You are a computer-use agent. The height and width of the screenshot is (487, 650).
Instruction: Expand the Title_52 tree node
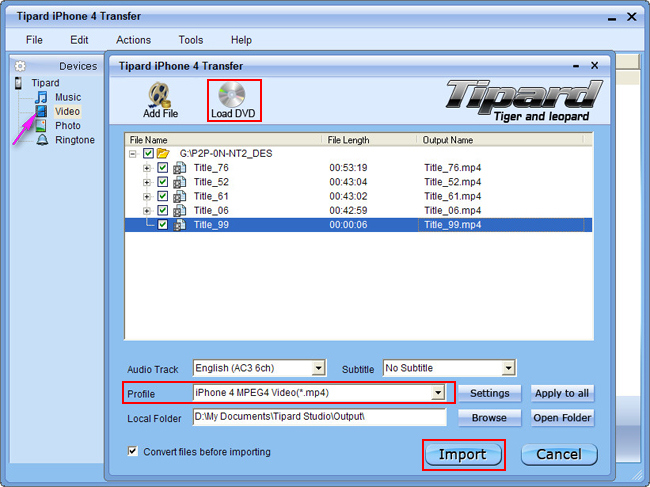coord(146,182)
